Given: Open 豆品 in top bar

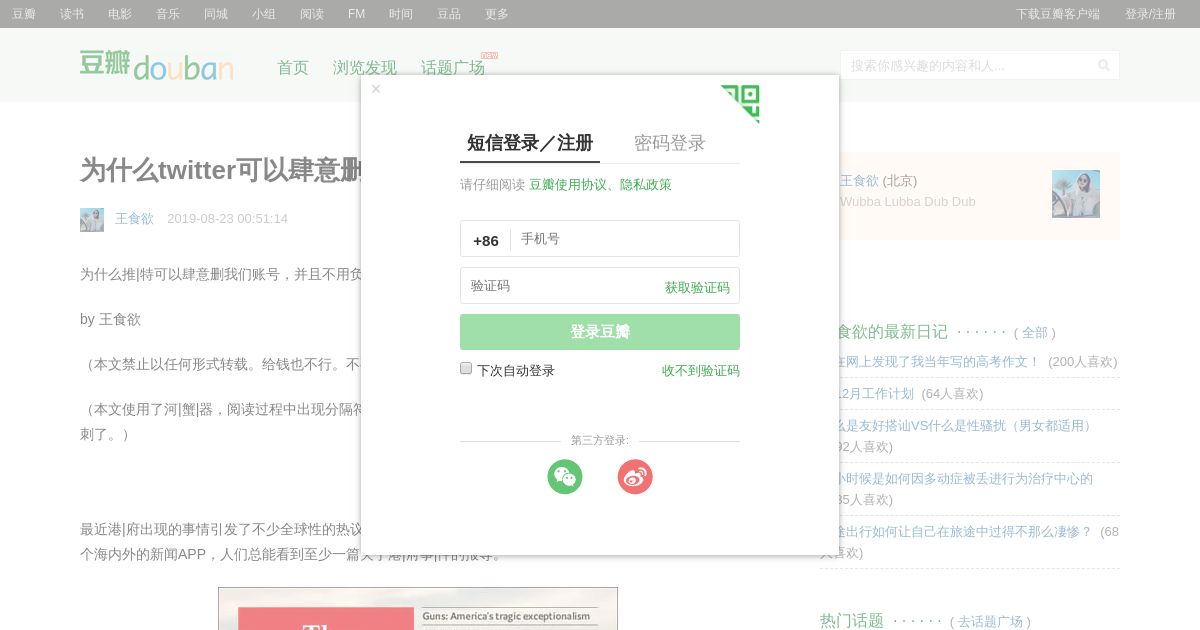Looking at the screenshot, I should coord(449,14).
